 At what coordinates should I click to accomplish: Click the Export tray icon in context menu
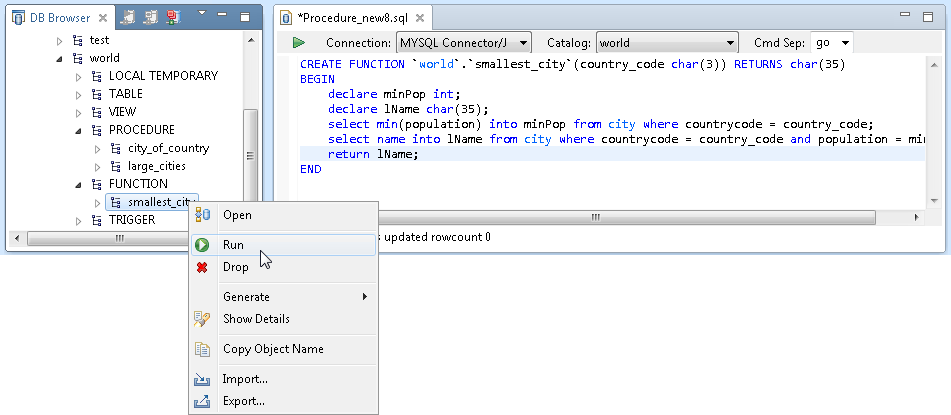[x=202, y=401]
